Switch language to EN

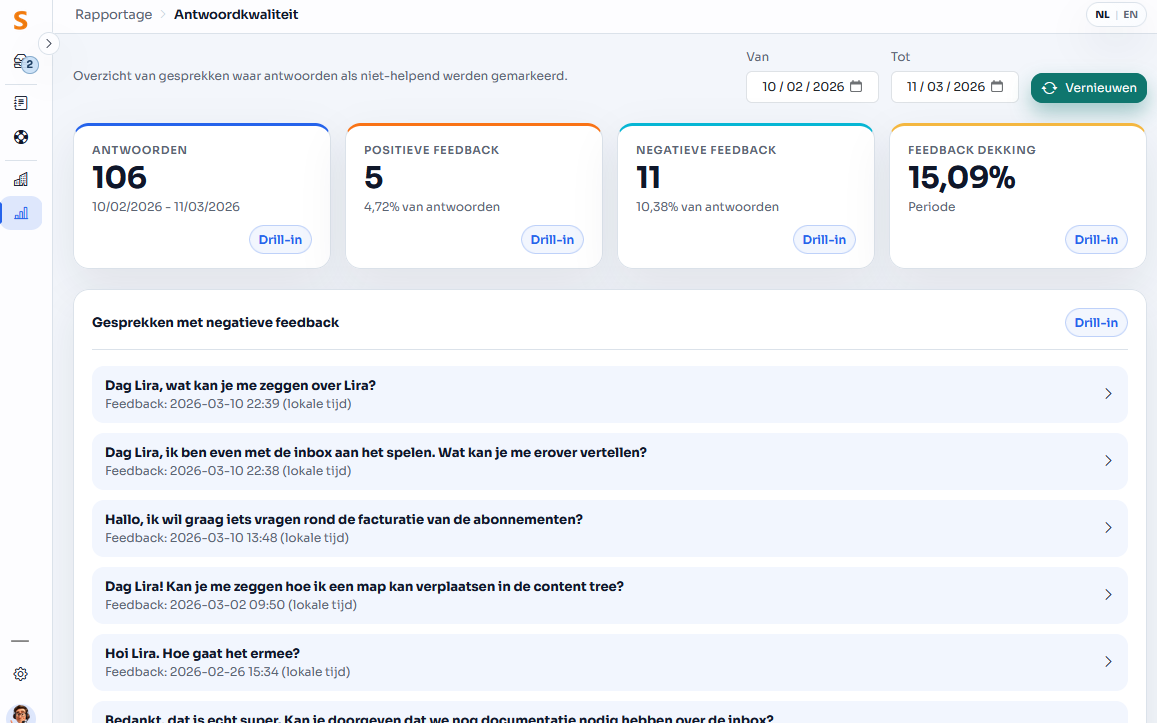1130,14
